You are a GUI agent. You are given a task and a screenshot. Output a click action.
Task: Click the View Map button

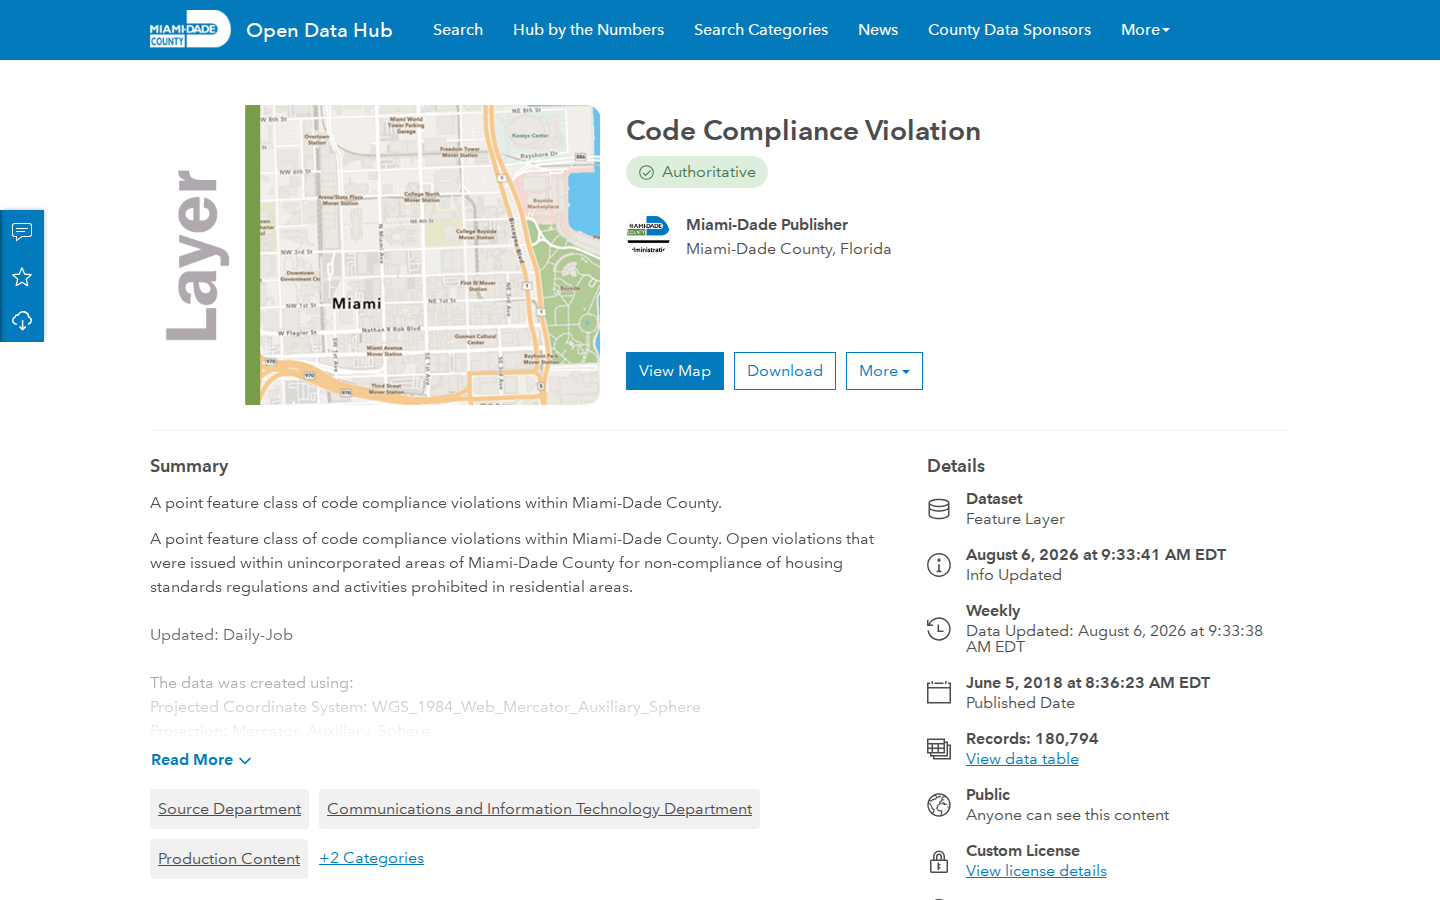(675, 371)
